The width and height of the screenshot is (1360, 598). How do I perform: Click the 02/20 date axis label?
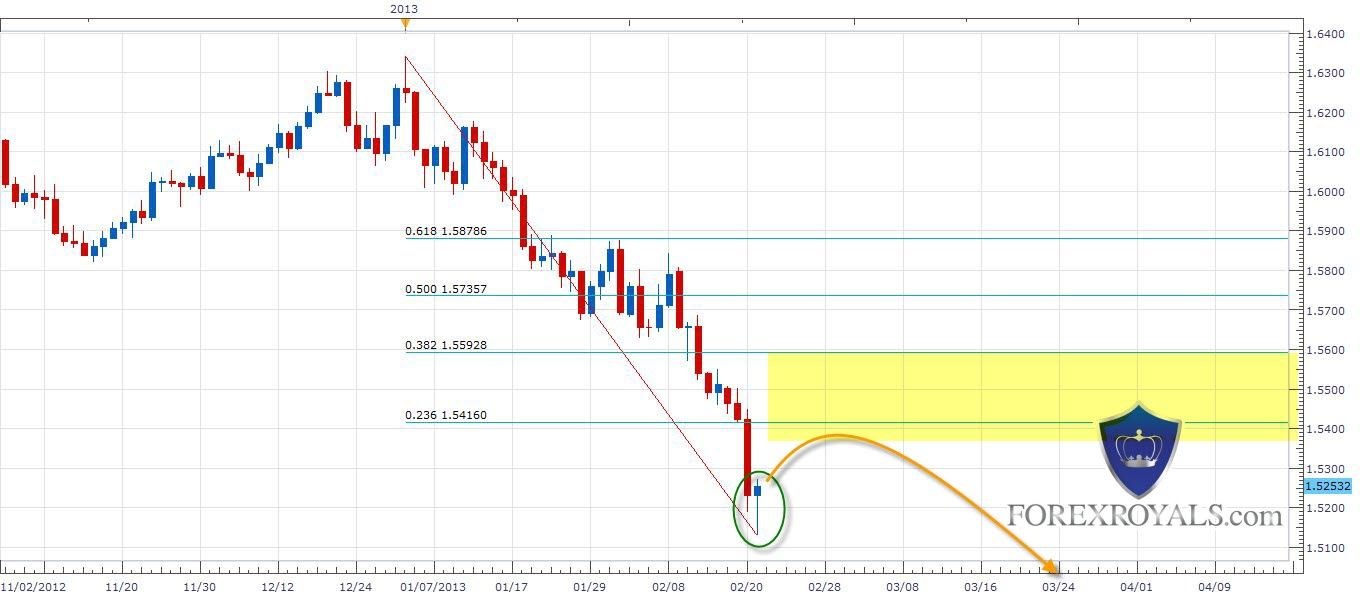pos(746,586)
